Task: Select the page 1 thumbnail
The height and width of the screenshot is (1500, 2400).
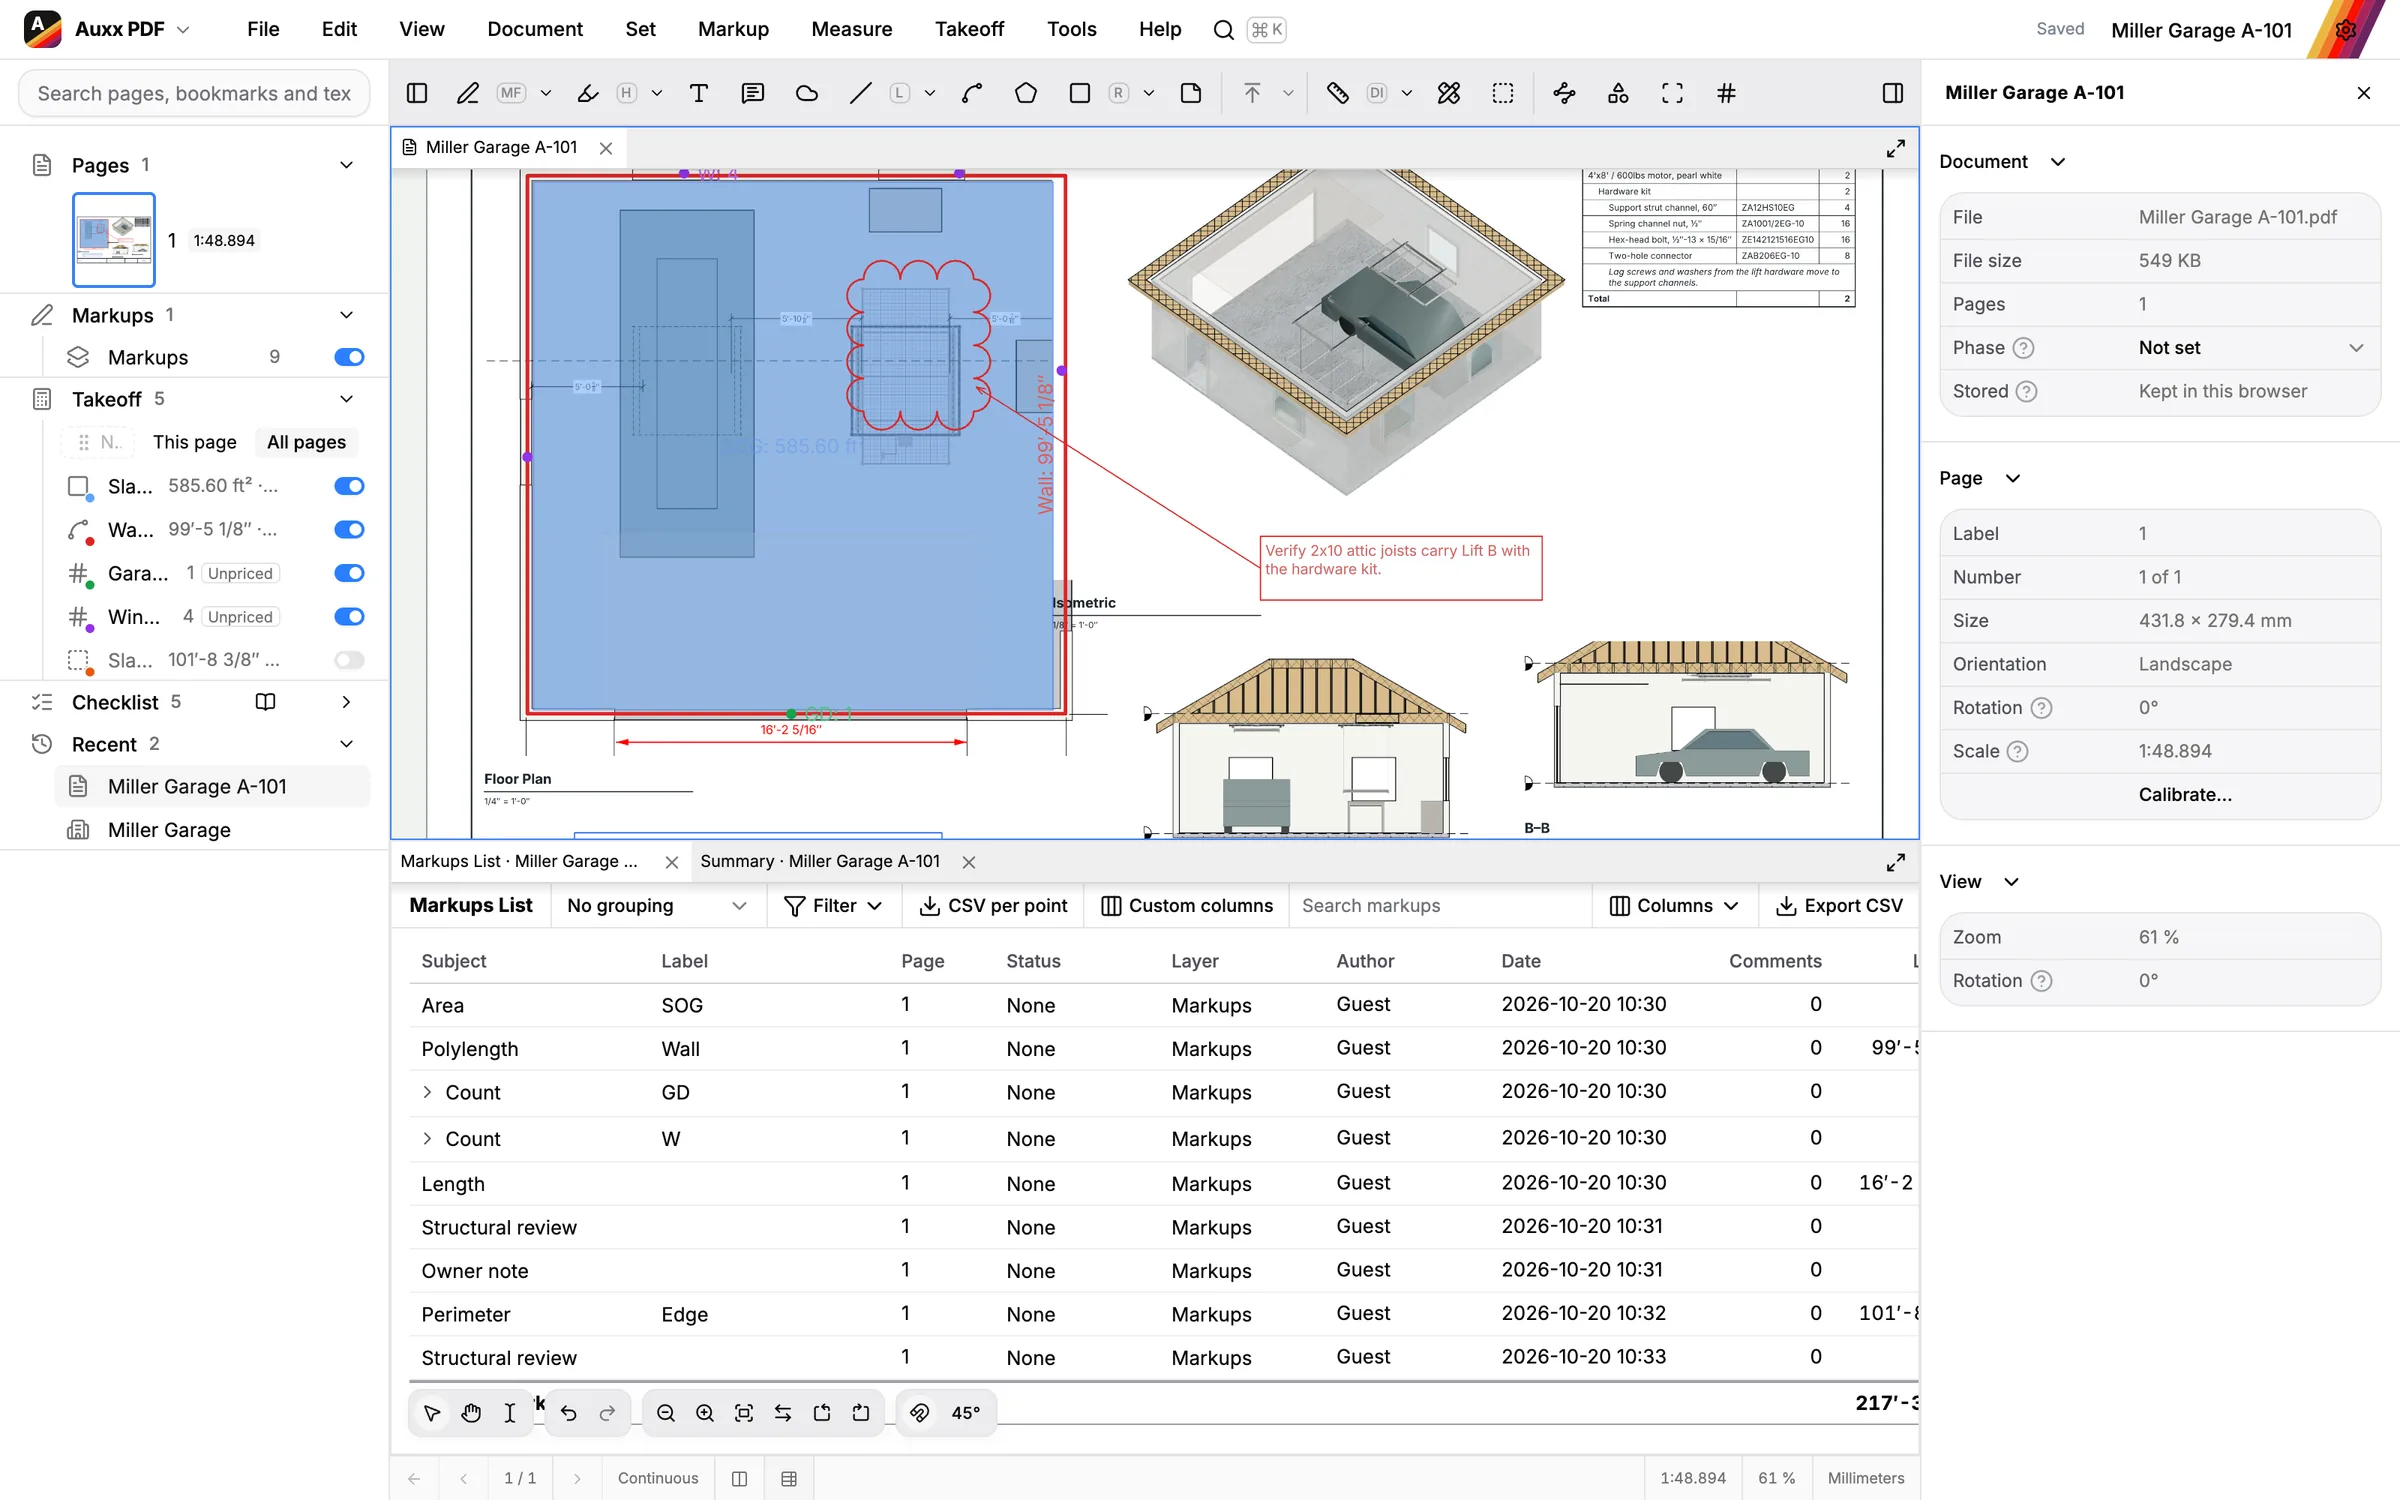Action: point(114,240)
